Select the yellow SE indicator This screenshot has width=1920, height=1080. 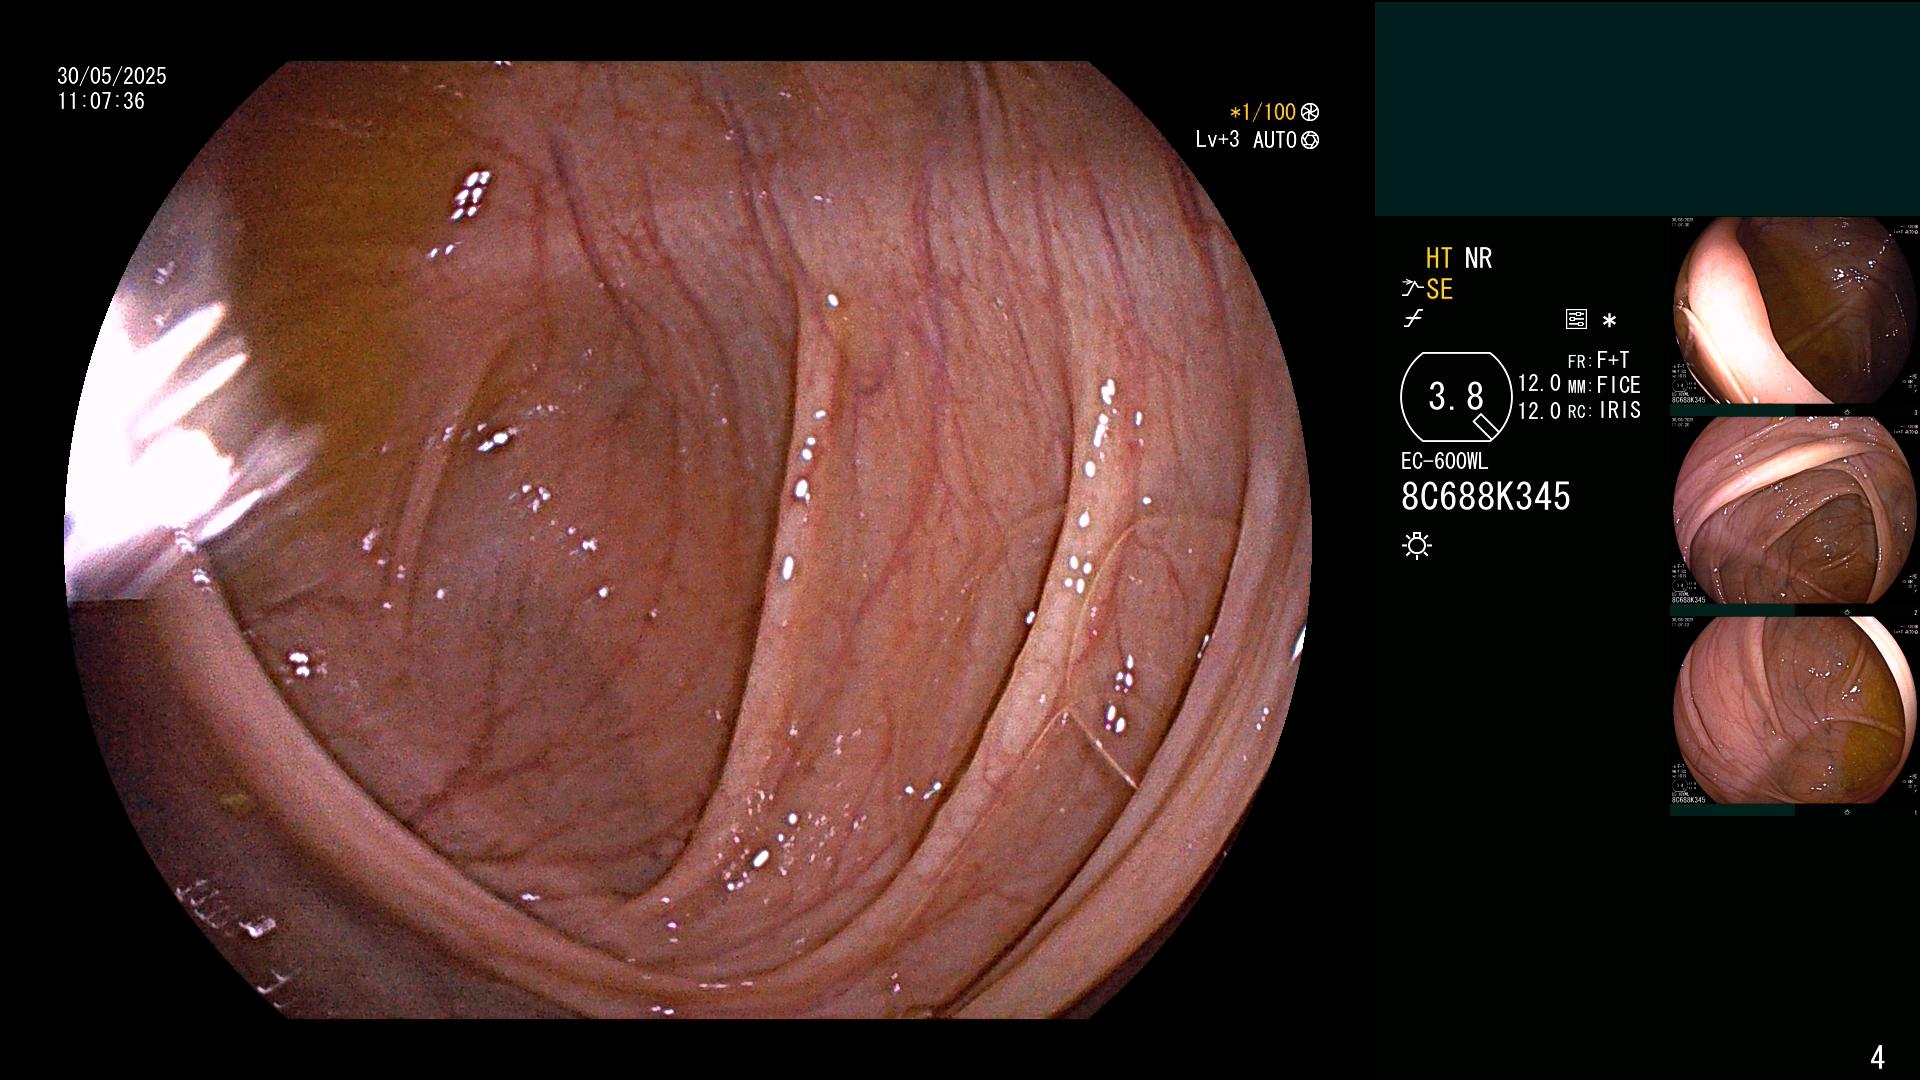pos(1439,289)
